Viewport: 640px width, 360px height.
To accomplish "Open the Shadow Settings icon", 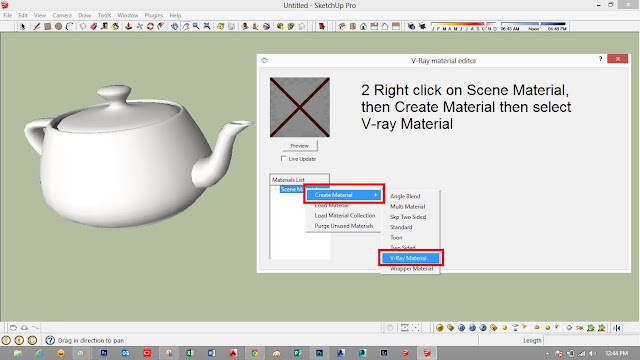I will point(411,27).
